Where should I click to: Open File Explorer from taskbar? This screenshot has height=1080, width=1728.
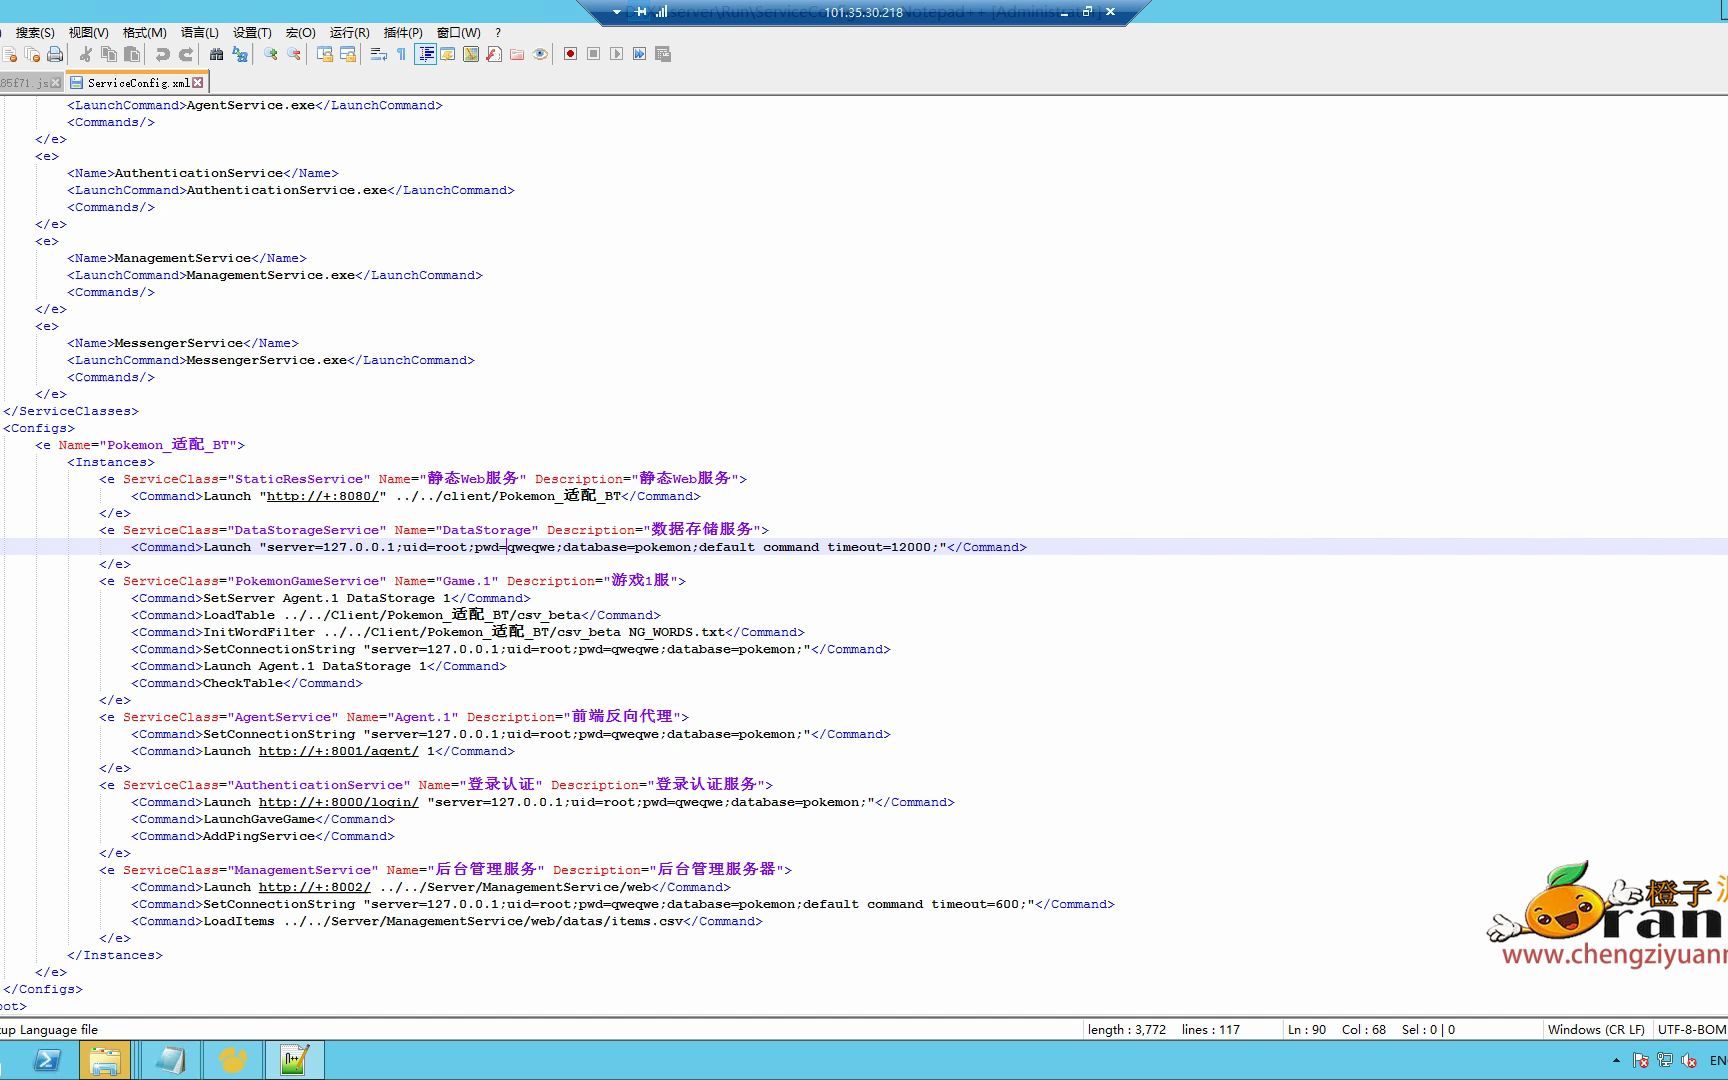(x=105, y=1060)
